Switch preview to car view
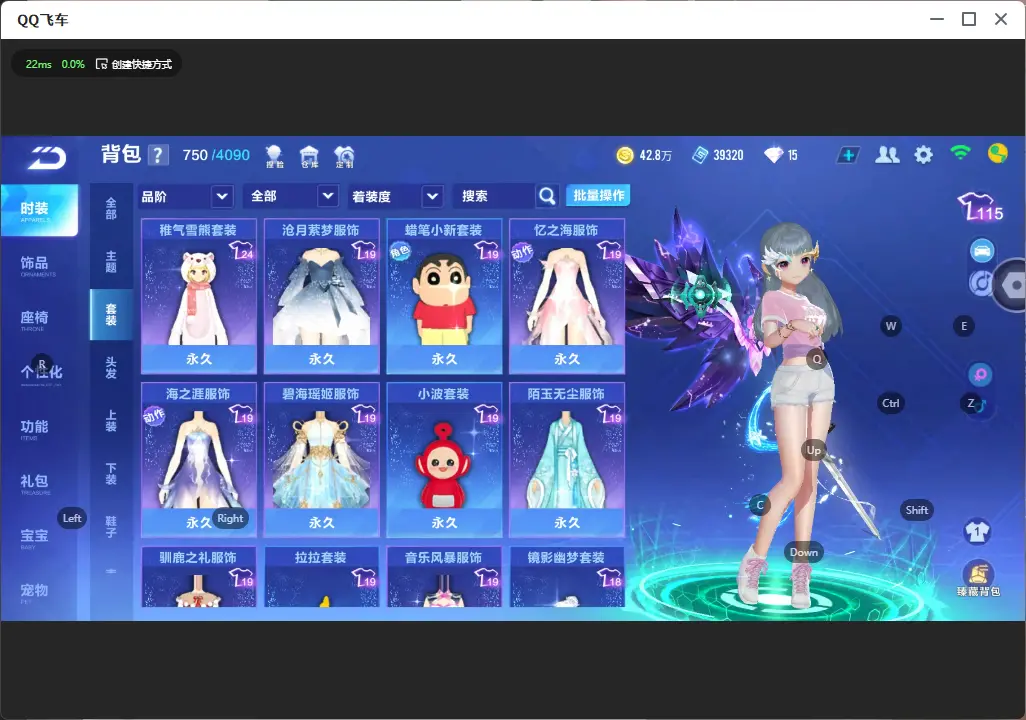The width and height of the screenshot is (1026, 720). pyautogui.click(x=982, y=251)
